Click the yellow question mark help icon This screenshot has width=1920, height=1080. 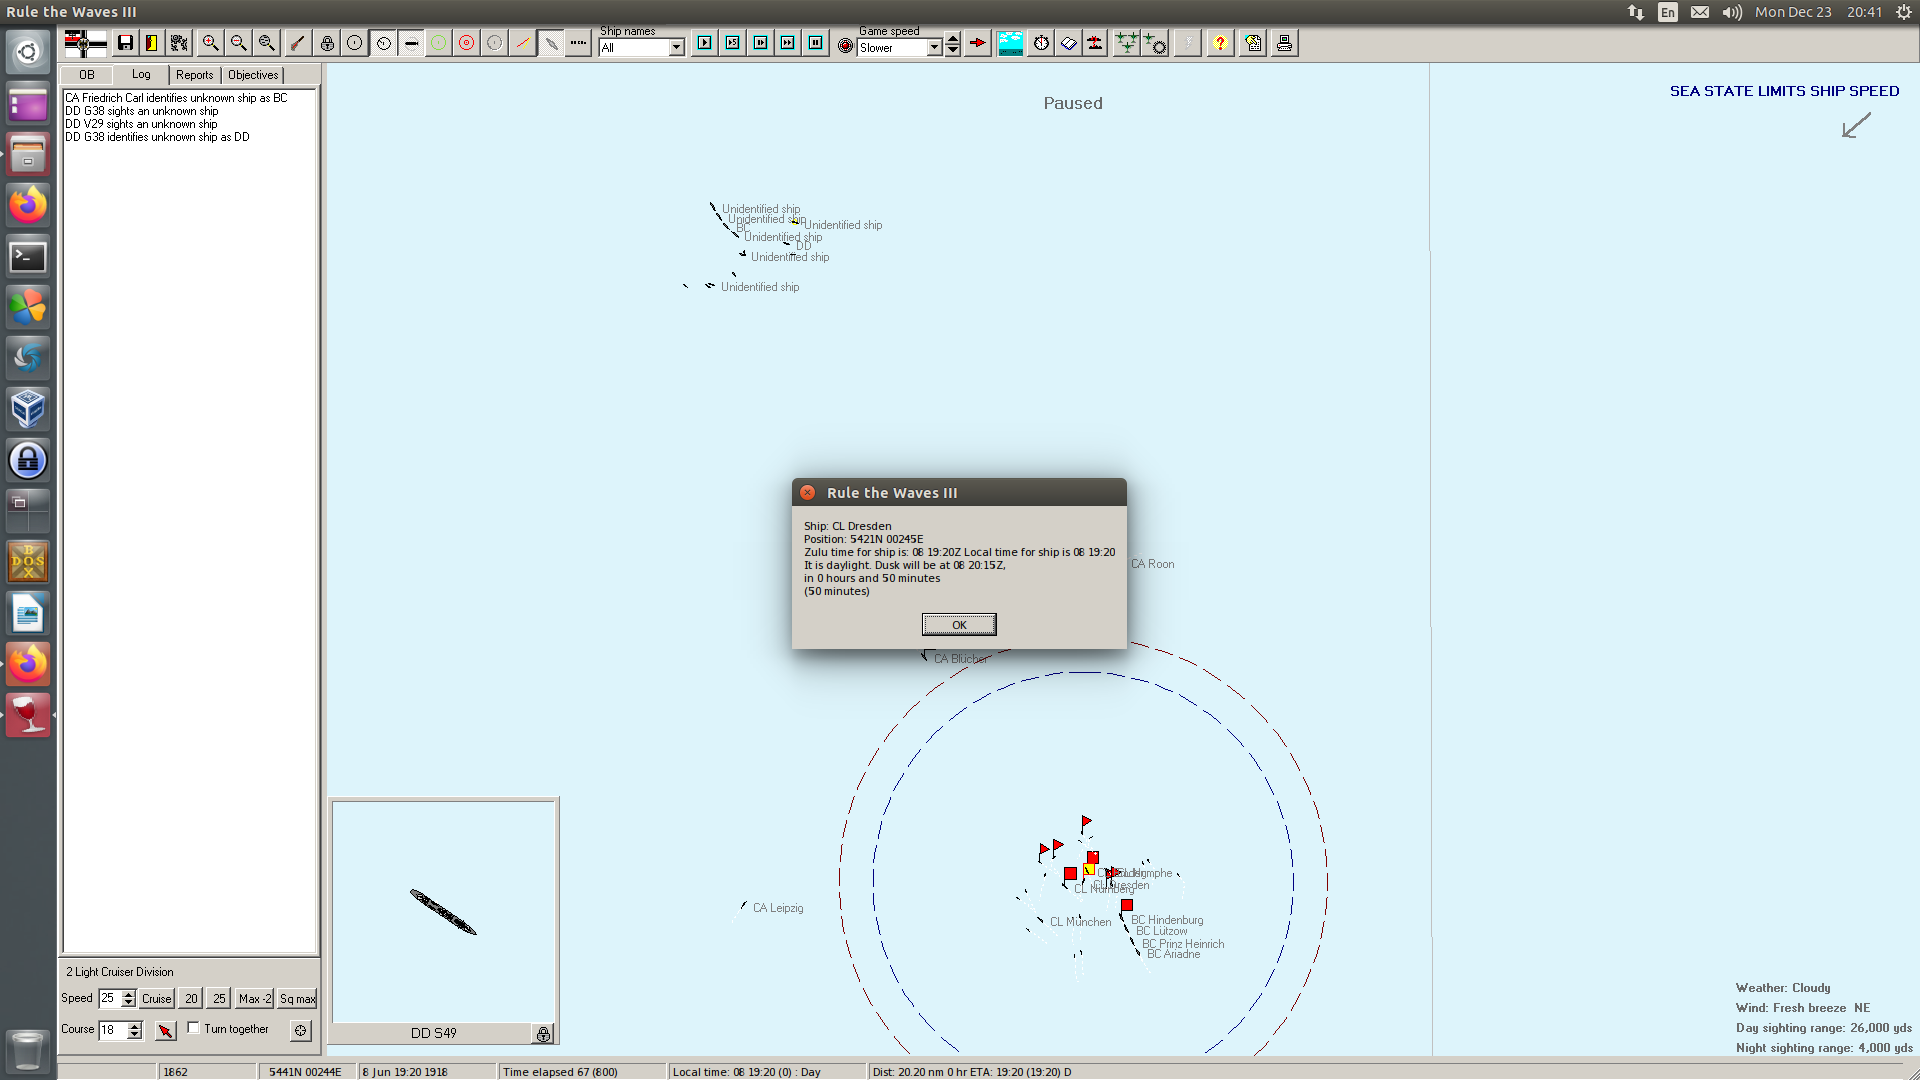(1219, 43)
